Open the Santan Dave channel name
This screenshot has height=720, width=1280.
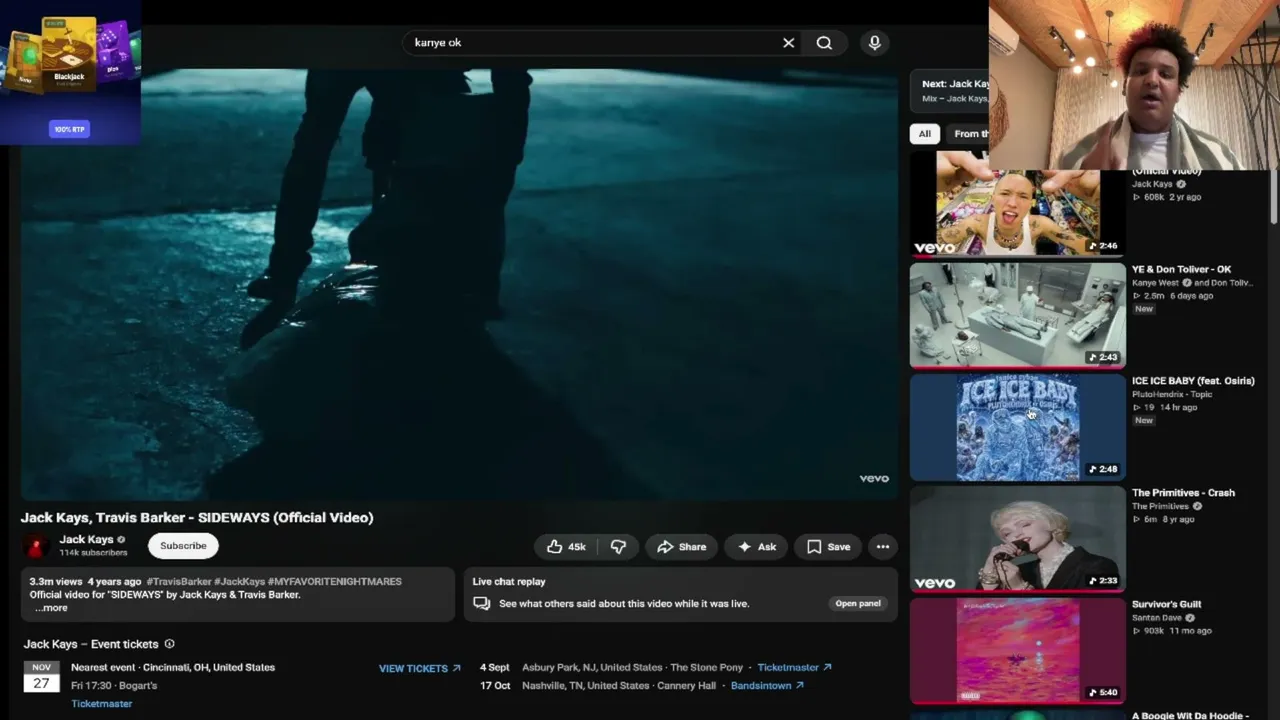click(1157, 618)
